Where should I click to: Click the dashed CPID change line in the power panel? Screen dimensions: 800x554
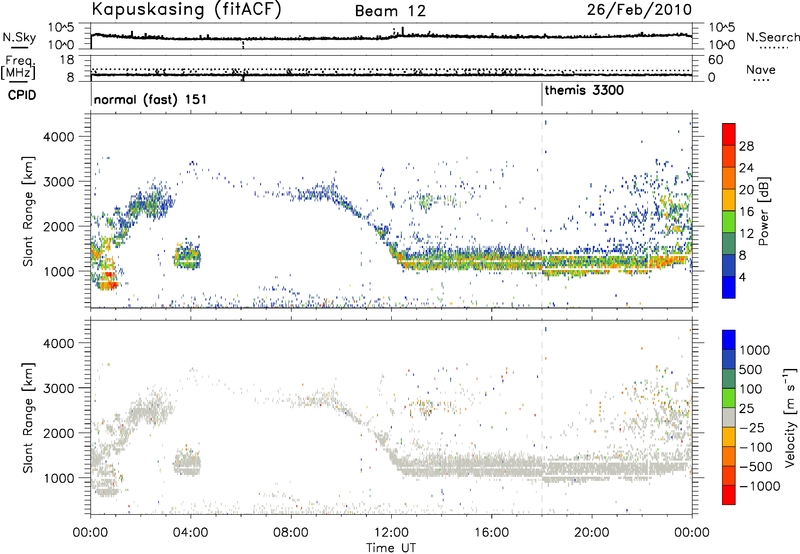click(x=542, y=211)
